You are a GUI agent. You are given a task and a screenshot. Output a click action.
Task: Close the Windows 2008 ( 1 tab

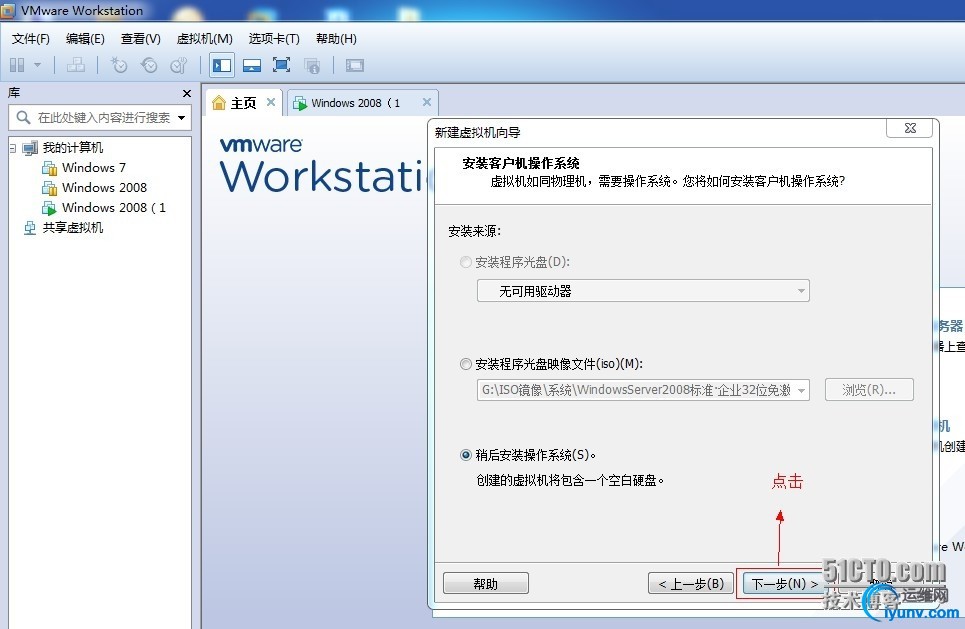point(426,102)
